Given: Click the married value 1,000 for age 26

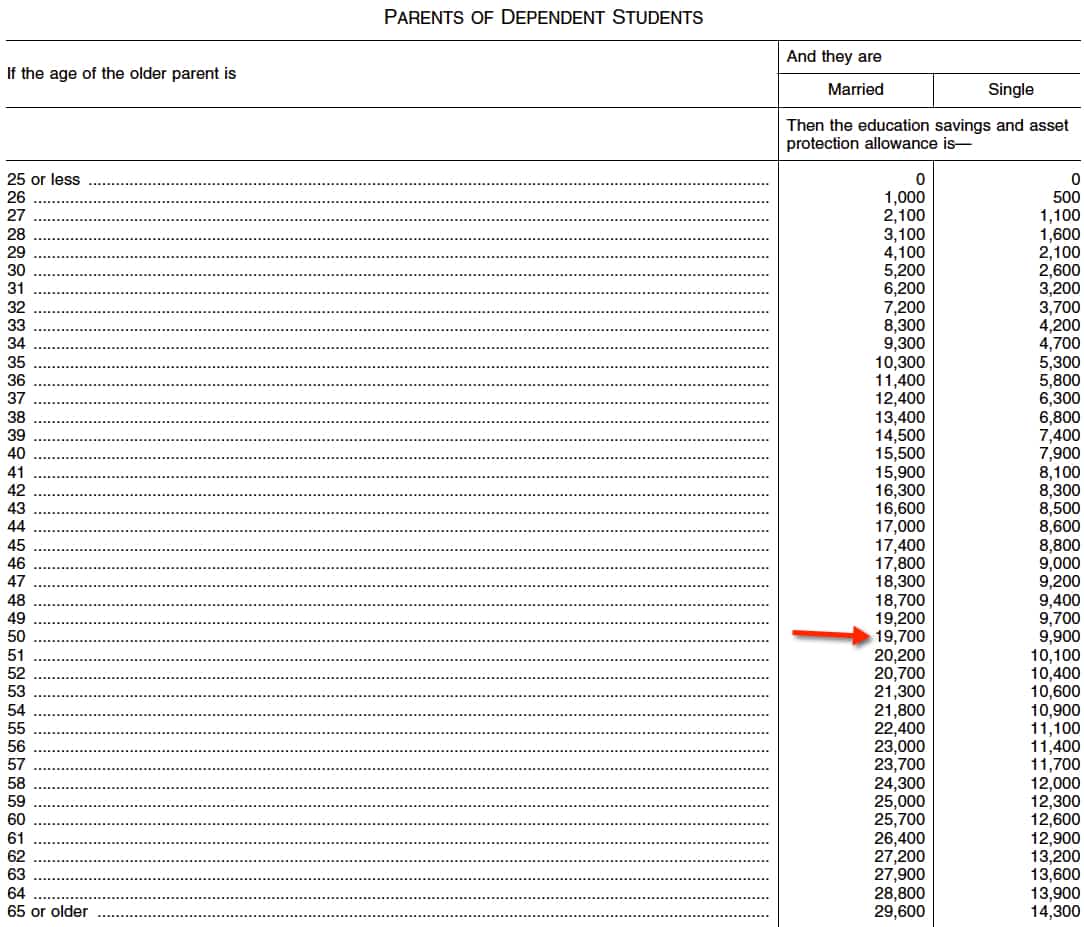Looking at the screenshot, I should pyautogui.click(x=904, y=198).
